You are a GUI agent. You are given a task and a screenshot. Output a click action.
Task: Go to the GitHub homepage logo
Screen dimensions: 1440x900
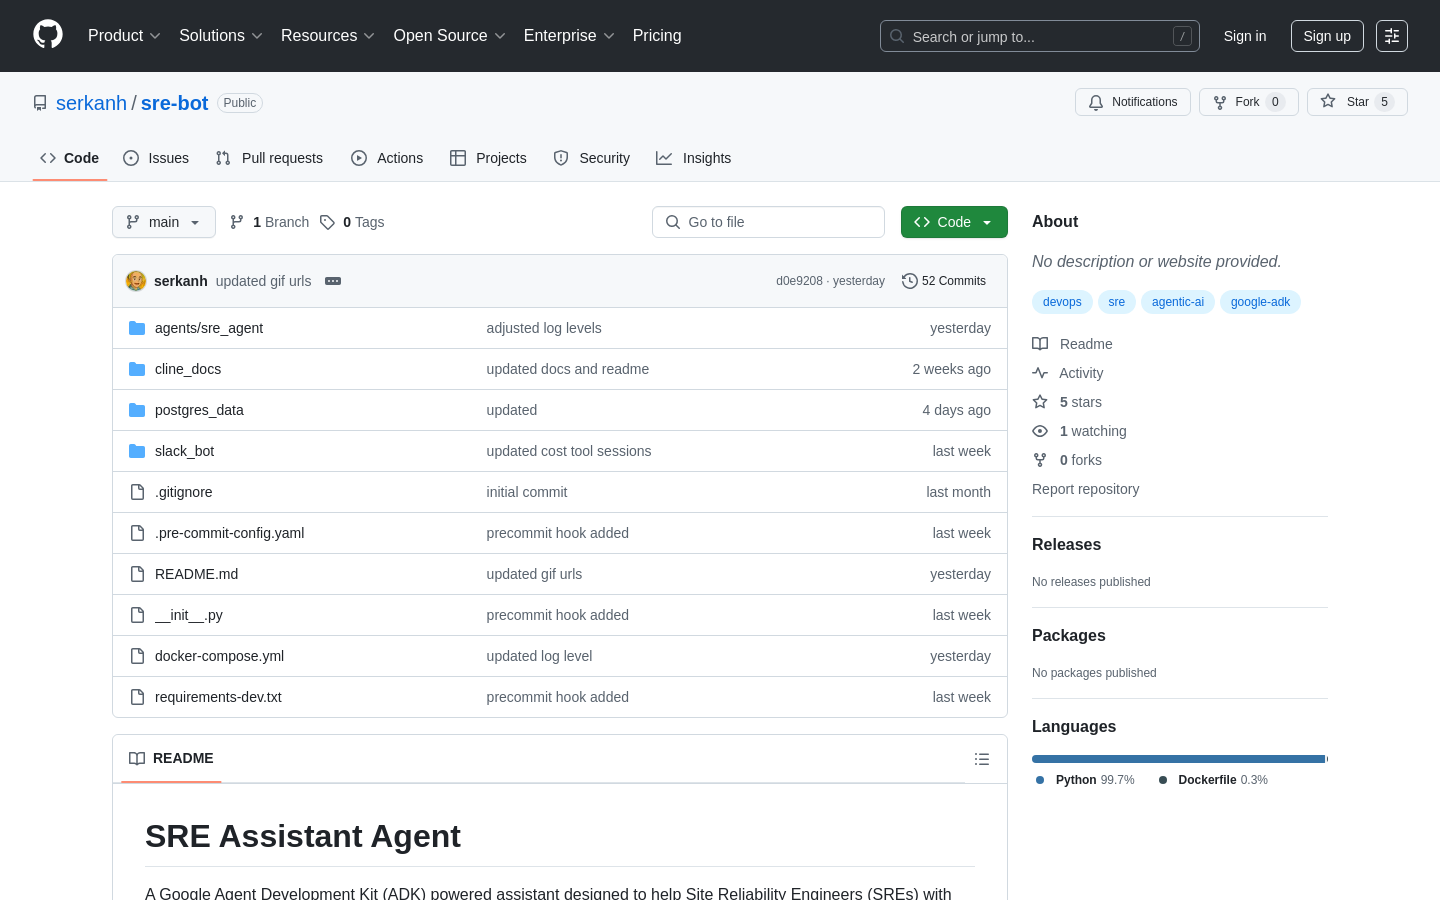coord(48,35)
